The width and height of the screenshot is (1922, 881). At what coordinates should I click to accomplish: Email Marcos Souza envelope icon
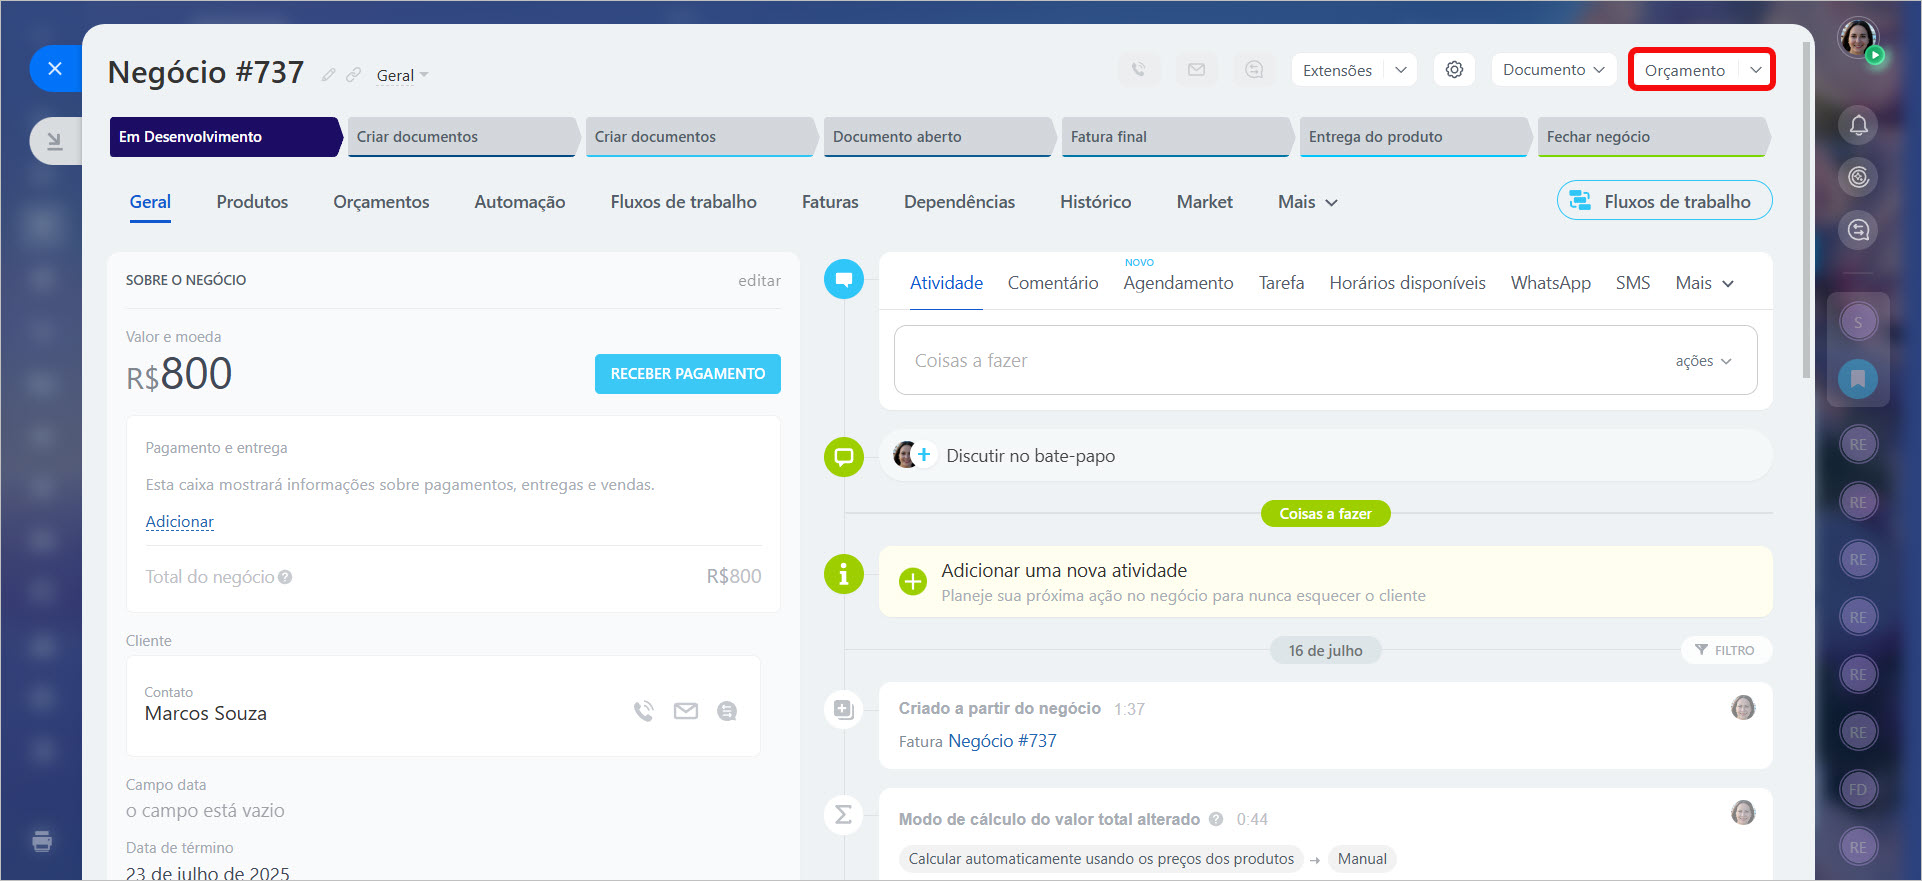click(x=686, y=711)
